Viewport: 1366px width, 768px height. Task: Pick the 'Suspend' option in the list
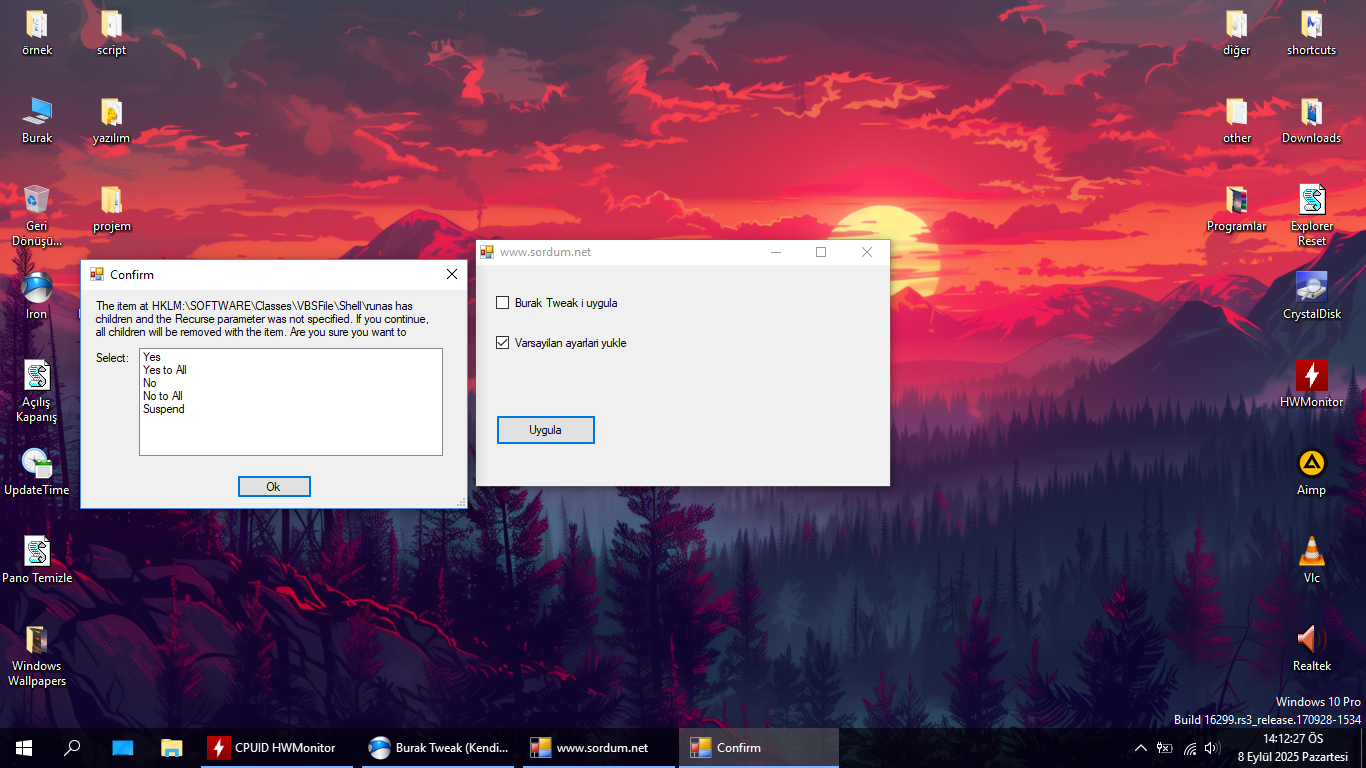[164, 409]
